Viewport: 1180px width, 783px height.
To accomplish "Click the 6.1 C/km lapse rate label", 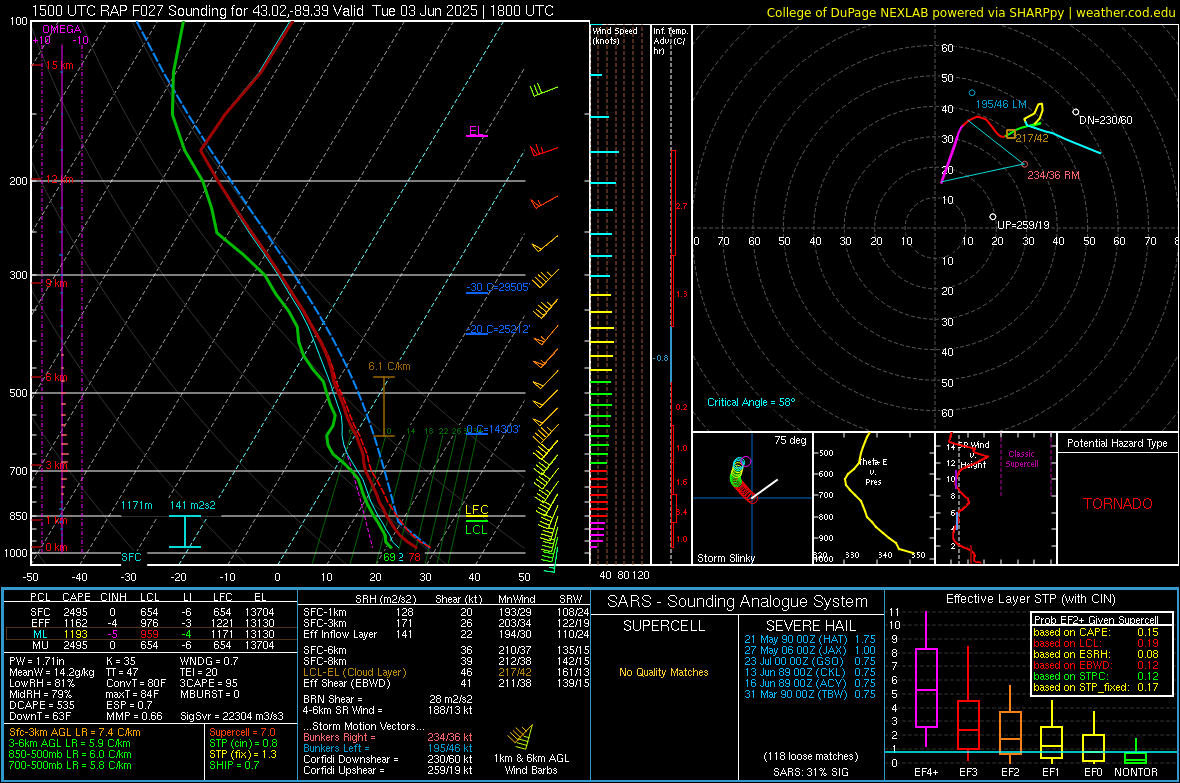I will pyautogui.click(x=389, y=366).
